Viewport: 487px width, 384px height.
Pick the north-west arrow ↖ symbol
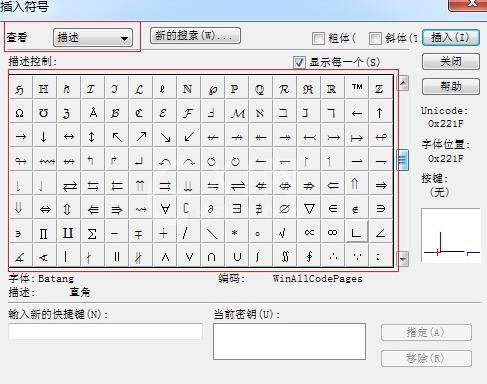click(x=117, y=137)
